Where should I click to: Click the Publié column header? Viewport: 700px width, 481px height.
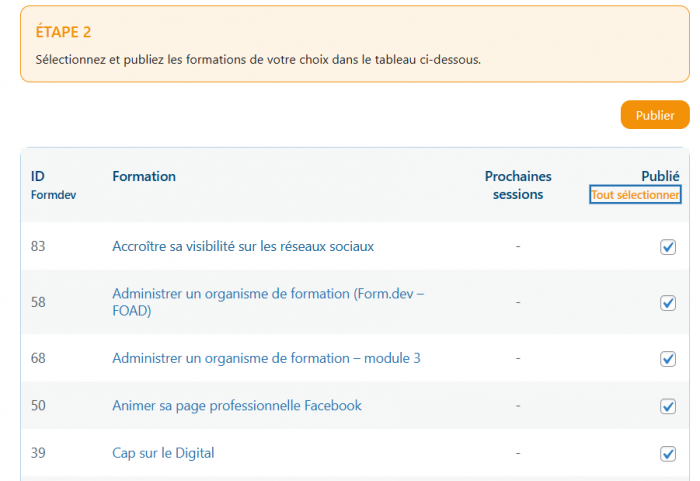[660, 176]
